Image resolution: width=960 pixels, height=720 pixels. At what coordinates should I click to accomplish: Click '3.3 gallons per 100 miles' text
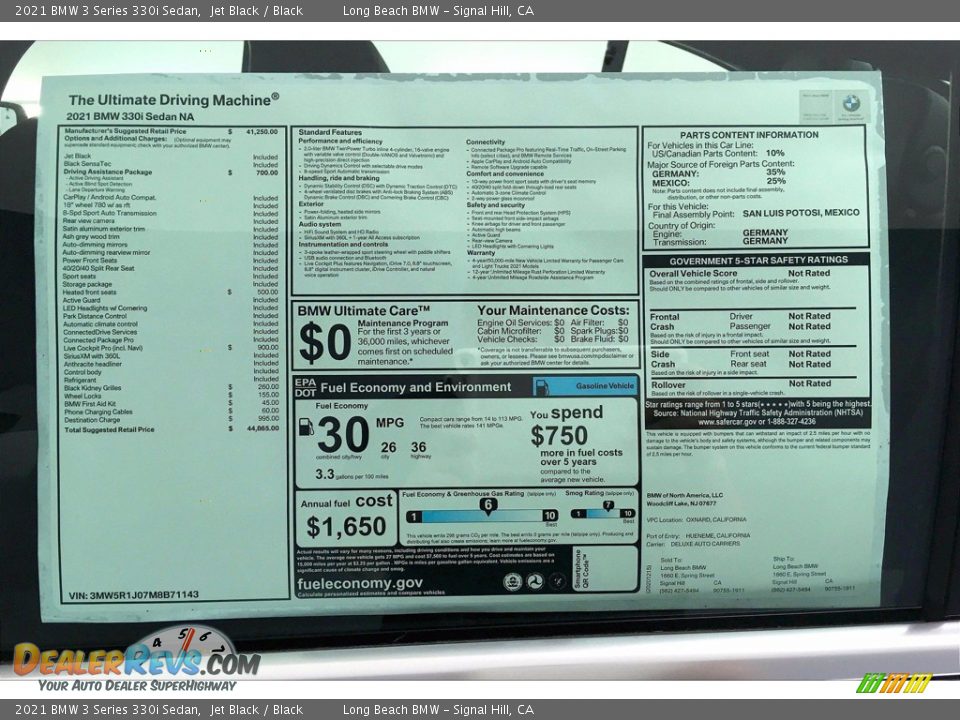(x=351, y=474)
